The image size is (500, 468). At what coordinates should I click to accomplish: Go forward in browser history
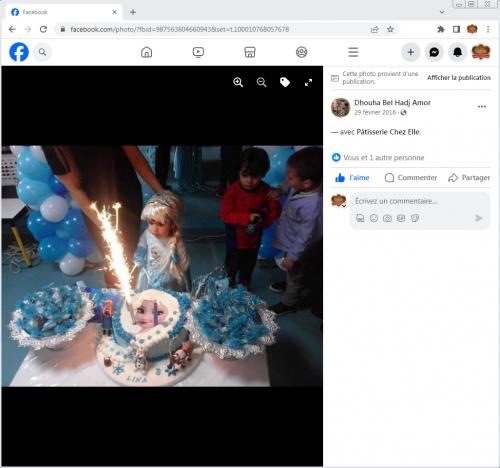[x=28, y=29]
